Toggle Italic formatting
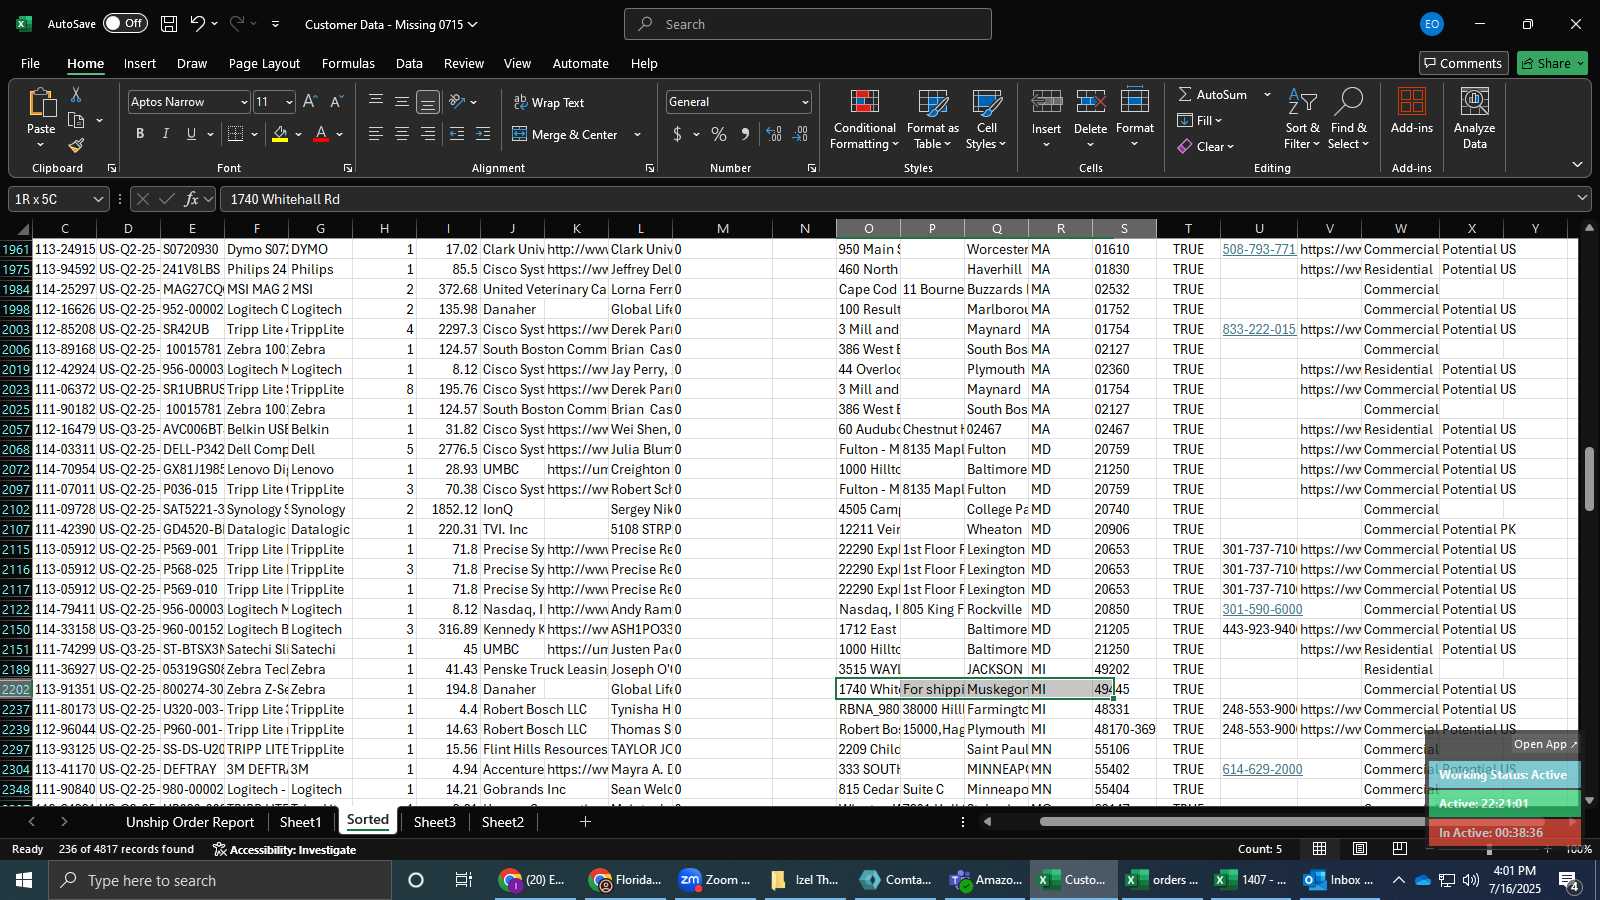This screenshot has height=900, width=1600. [x=166, y=134]
